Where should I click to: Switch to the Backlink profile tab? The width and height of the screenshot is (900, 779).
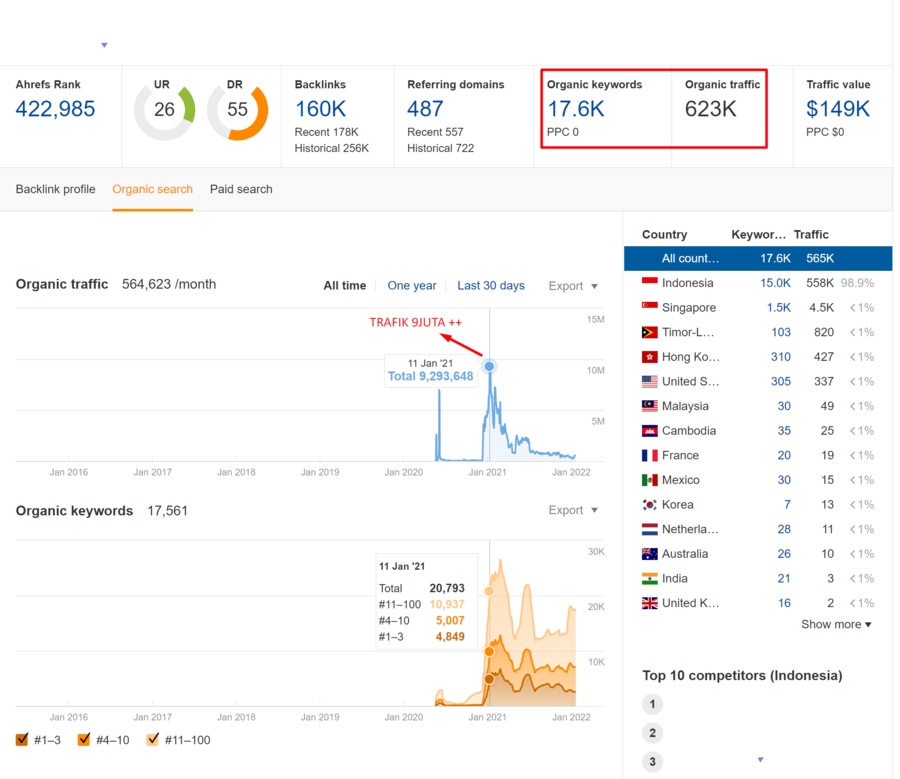[56, 189]
